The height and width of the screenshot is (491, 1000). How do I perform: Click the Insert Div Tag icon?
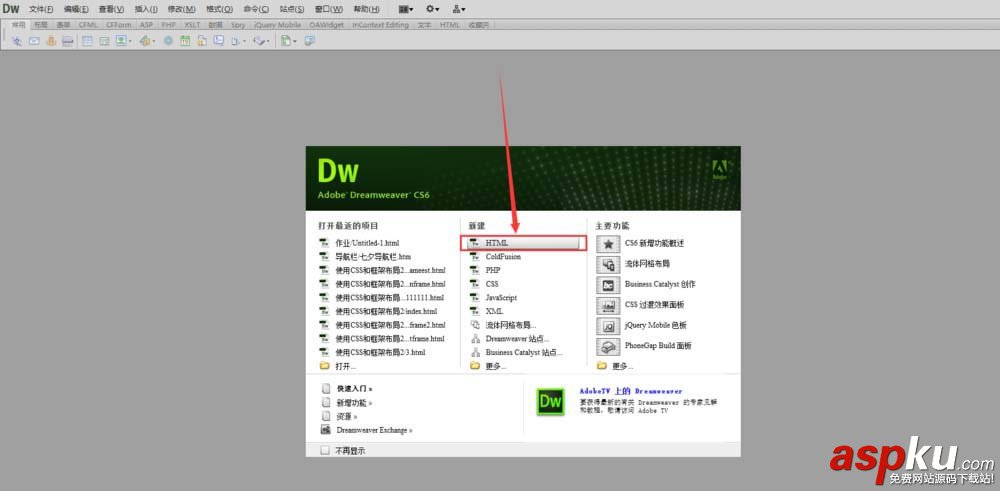point(104,41)
